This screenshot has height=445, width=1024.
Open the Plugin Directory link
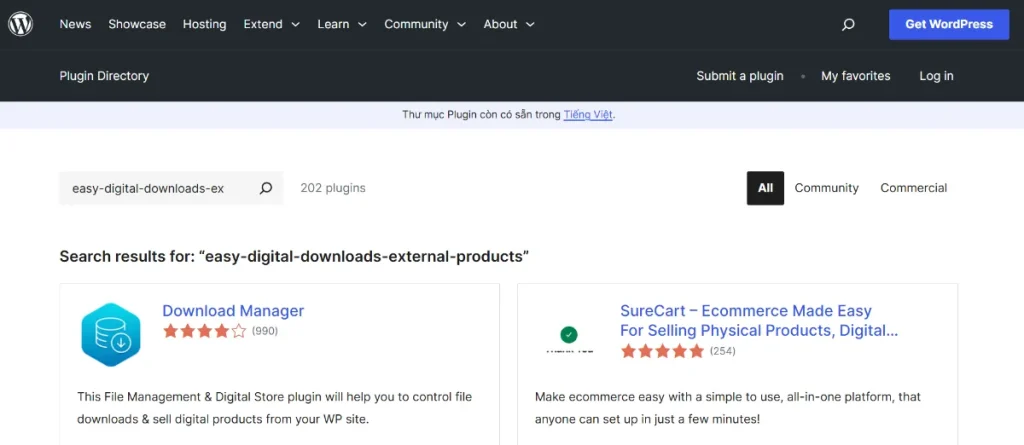click(104, 76)
